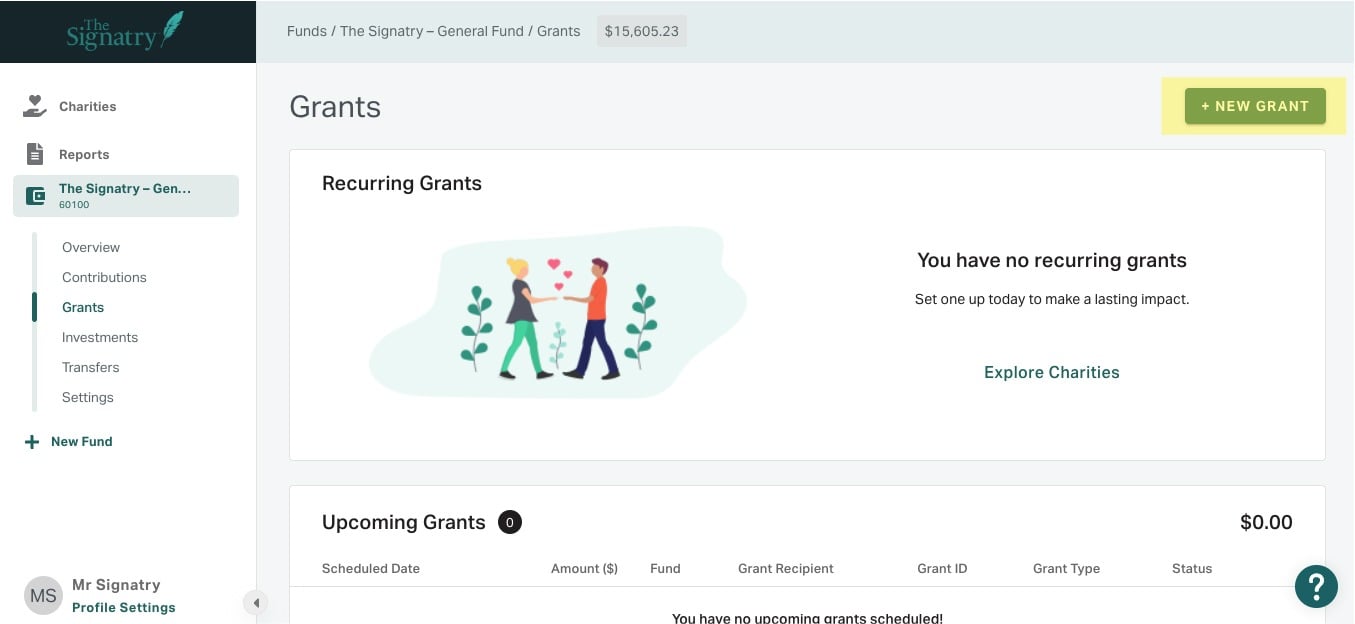This screenshot has width=1355, height=624.
Task: Click the + NEW GRANT button
Action: pyautogui.click(x=1255, y=106)
